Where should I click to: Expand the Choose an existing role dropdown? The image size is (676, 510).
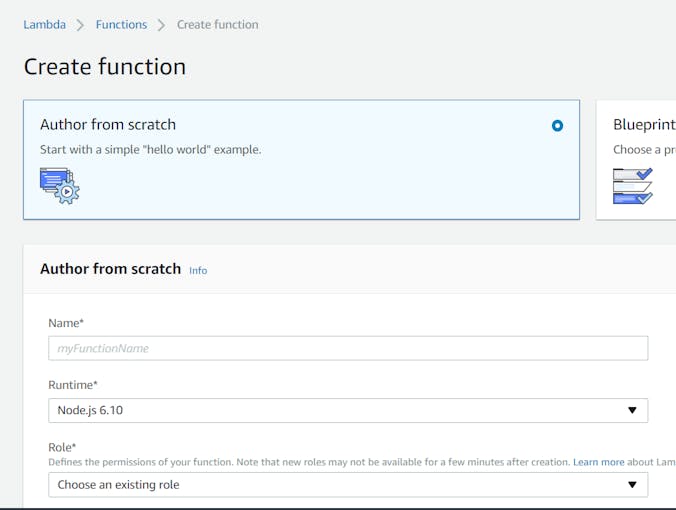coord(348,485)
